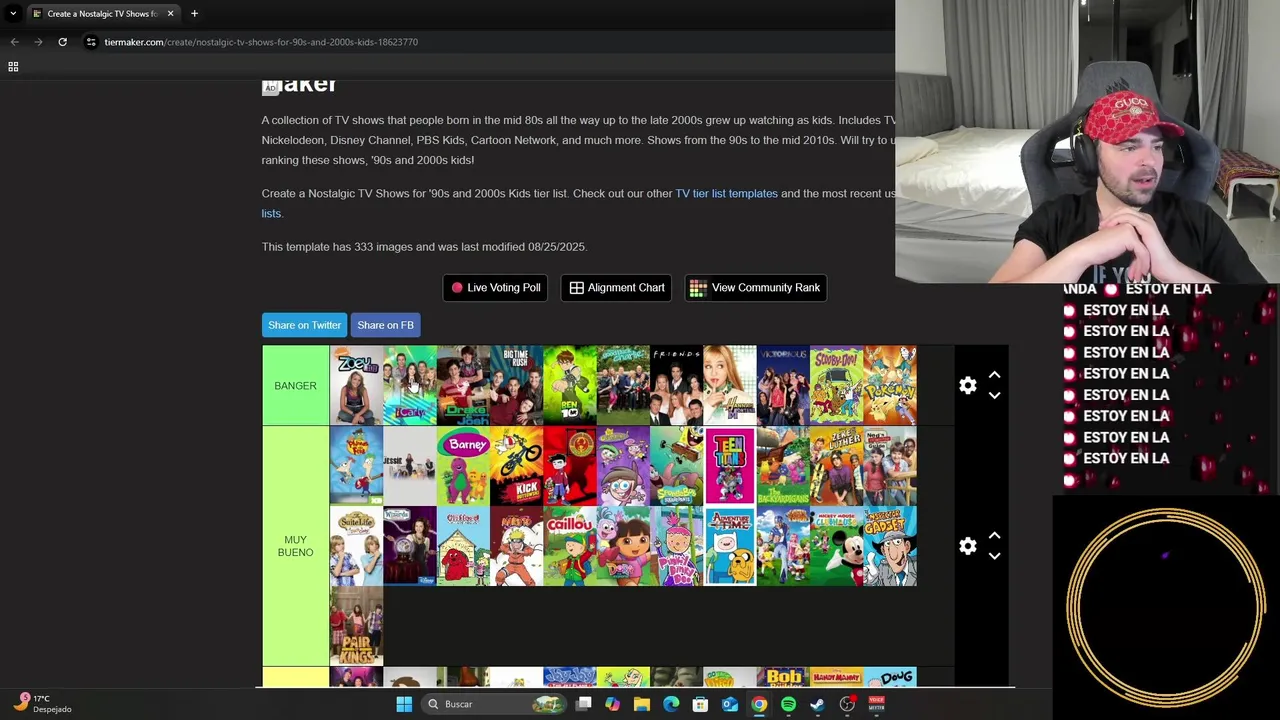Viewport: 1280px width, 720px height.
Task: Open the apps grid in the bookmarks bar
Action: coord(13,67)
